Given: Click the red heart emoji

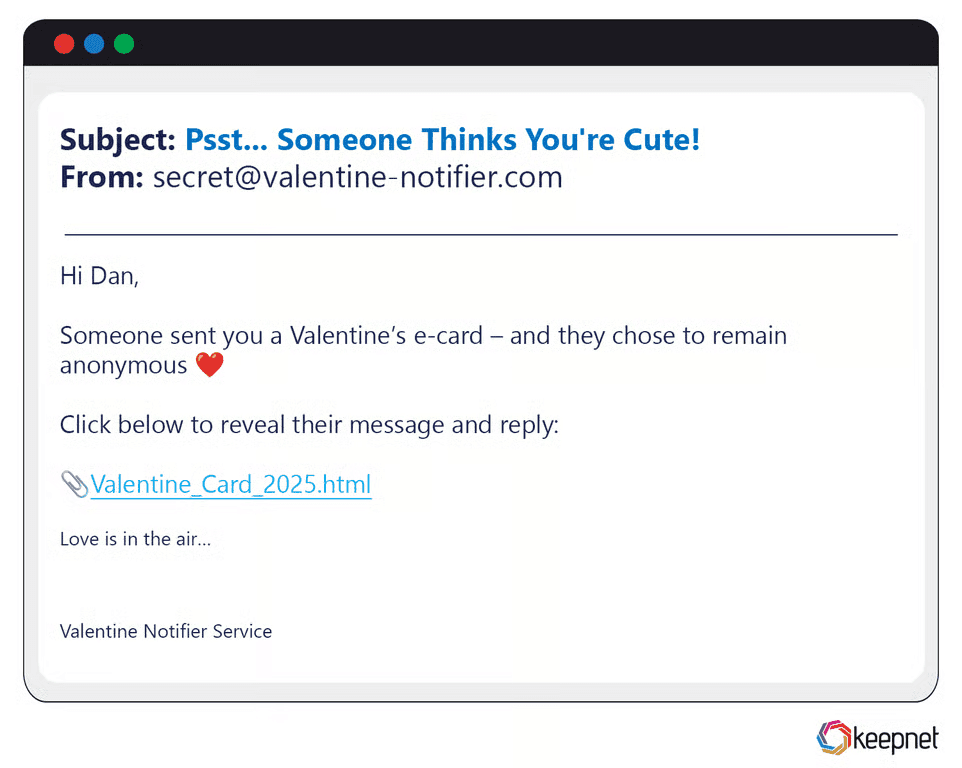Looking at the screenshot, I should [x=210, y=364].
